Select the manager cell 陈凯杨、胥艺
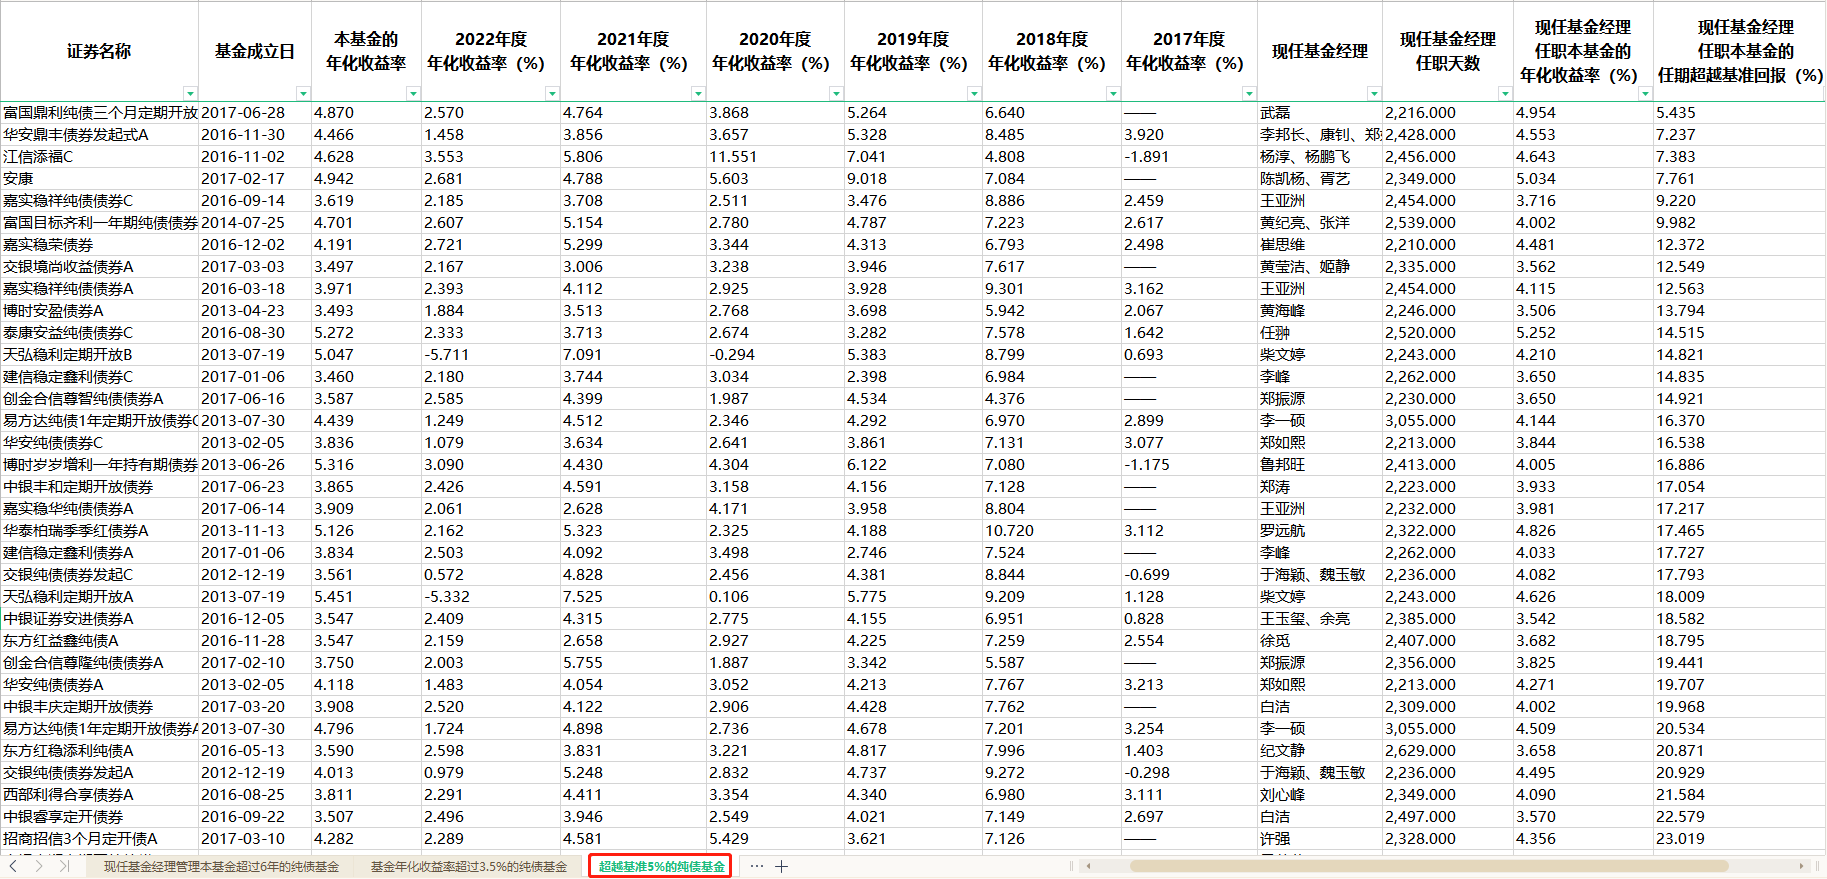 pos(1320,179)
